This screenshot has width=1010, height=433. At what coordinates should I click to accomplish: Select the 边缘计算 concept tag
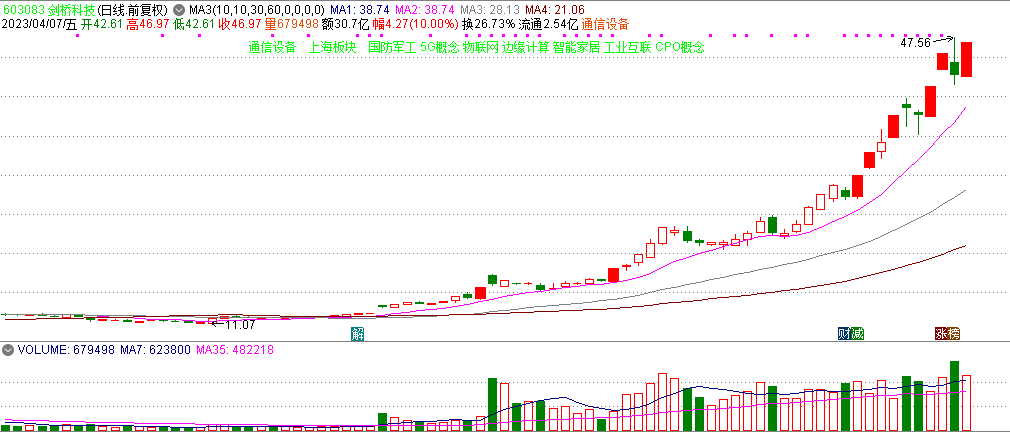pos(526,47)
